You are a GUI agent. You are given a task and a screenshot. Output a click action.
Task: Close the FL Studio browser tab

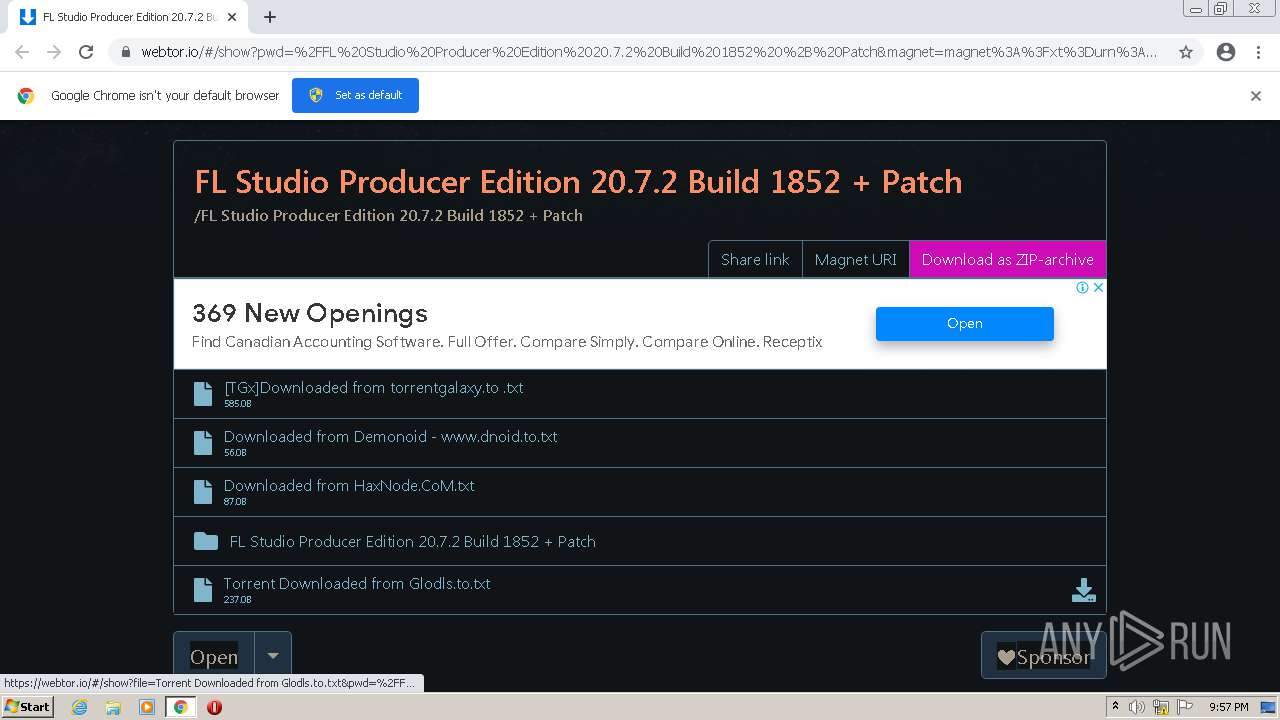(x=232, y=17)
